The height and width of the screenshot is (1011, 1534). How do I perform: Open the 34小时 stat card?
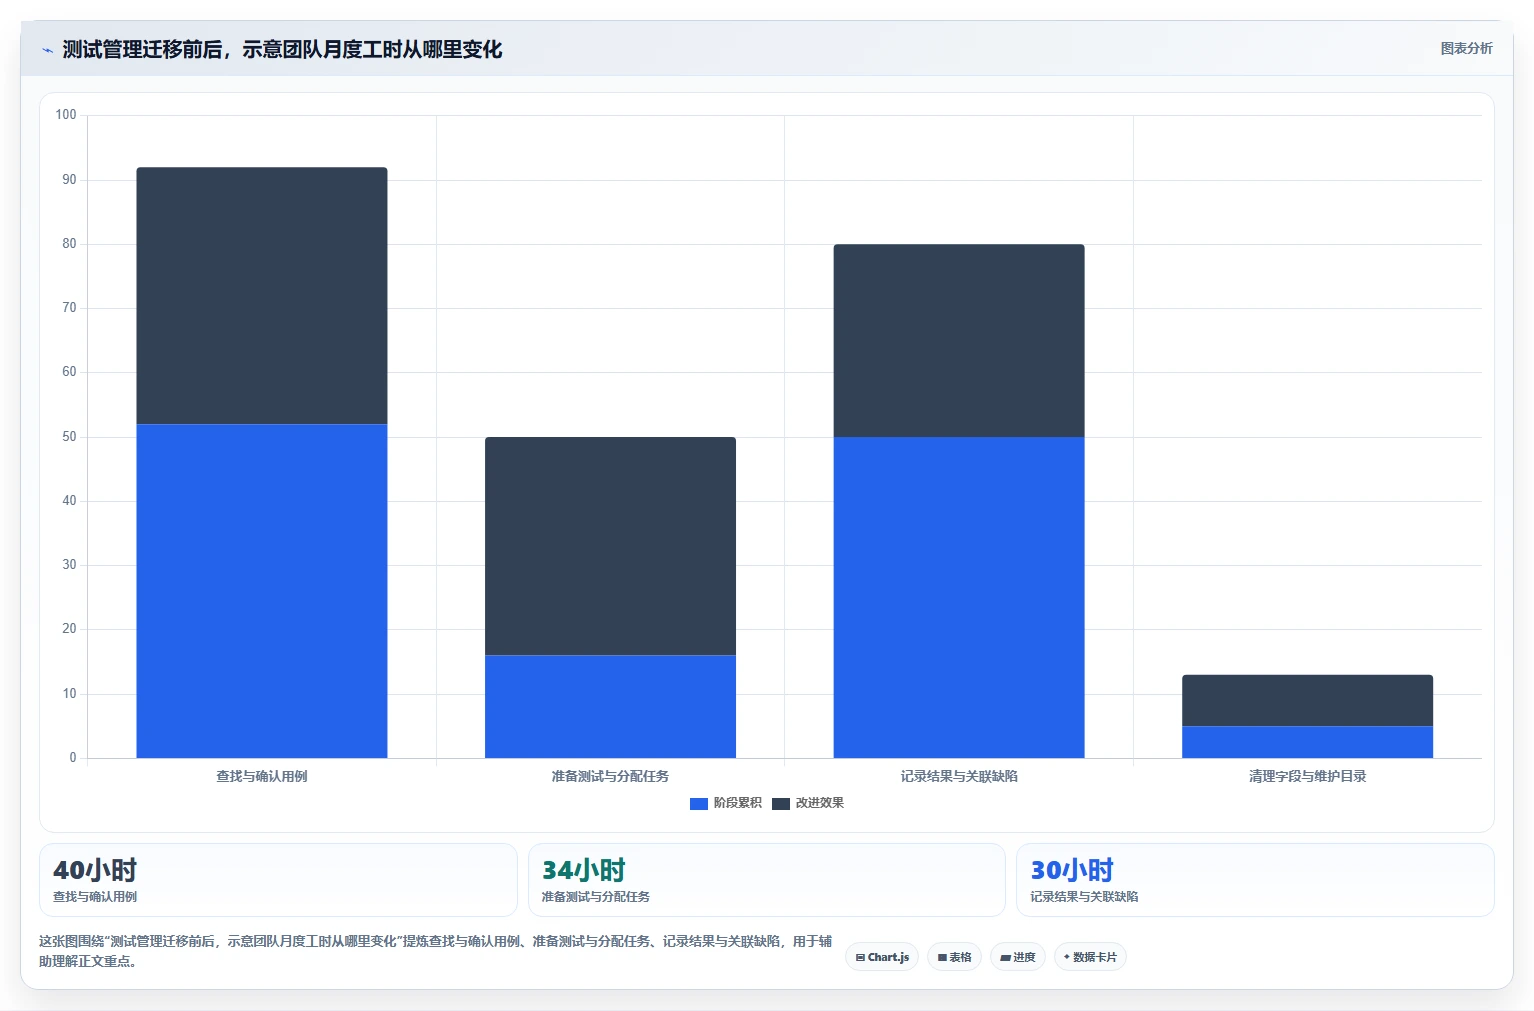tap(766, 880)
